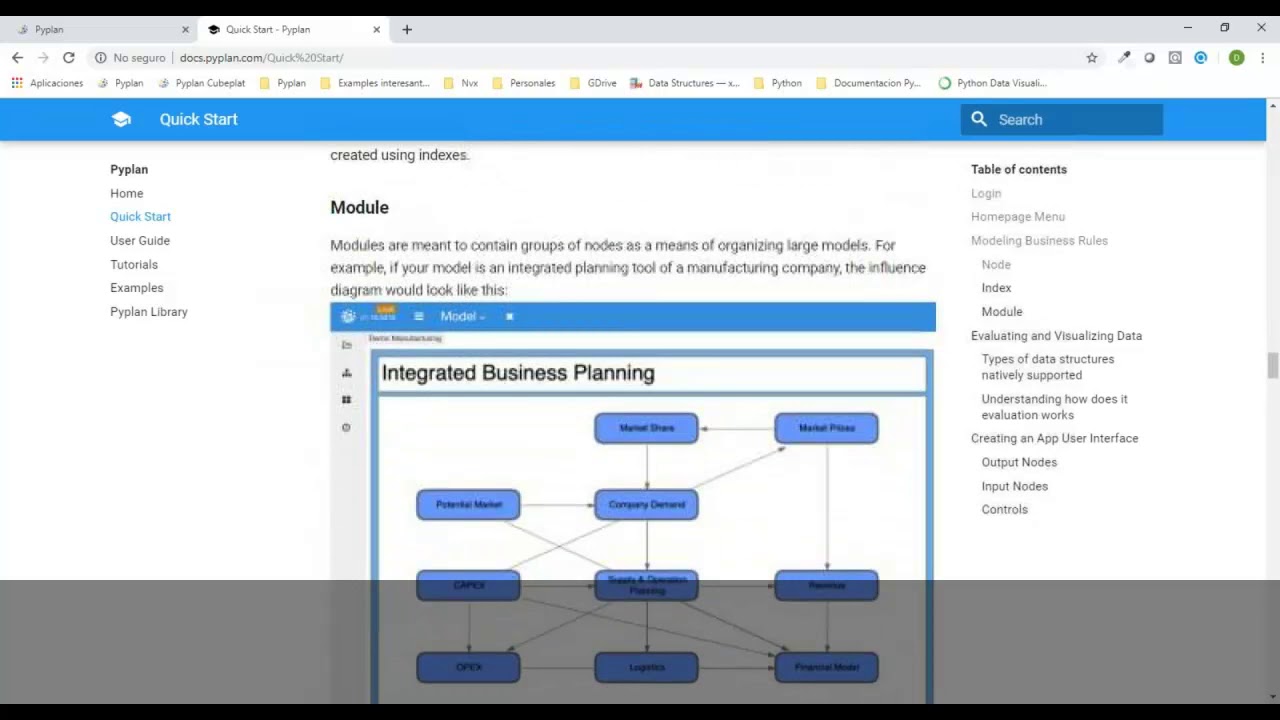Jump to Login in table of contents
Image resolution: width=1280 pixels, height=720 pixels.
pos(986,193)
